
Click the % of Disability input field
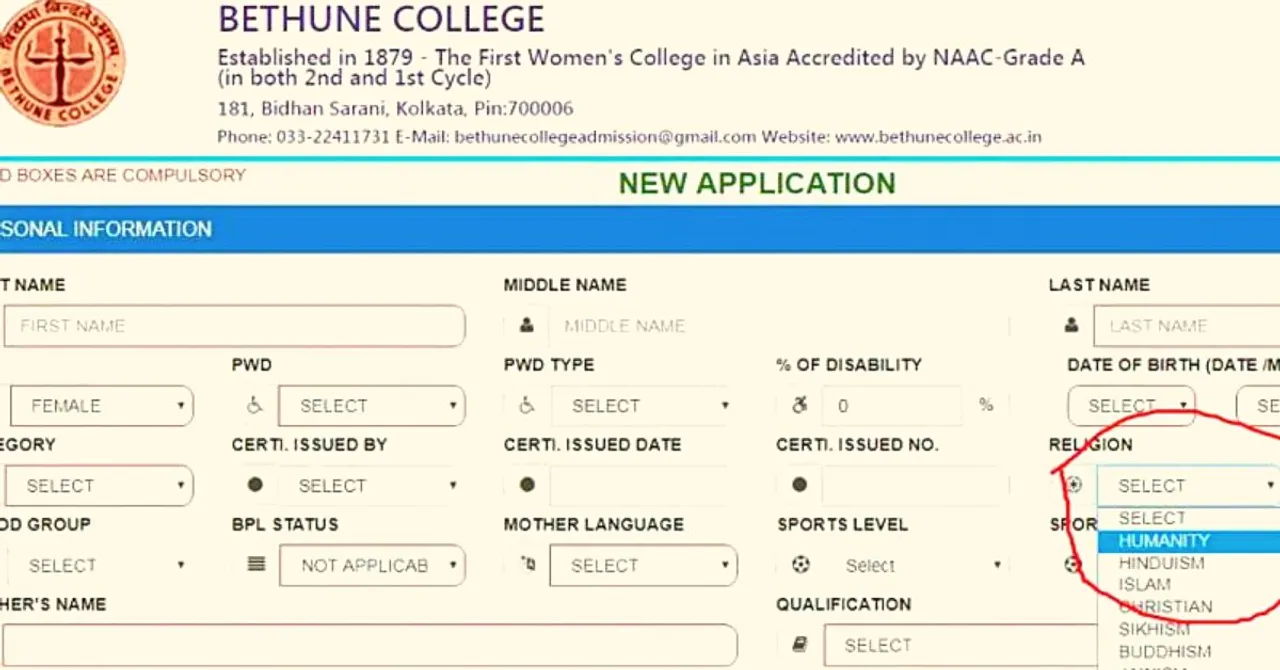(892, 405)
